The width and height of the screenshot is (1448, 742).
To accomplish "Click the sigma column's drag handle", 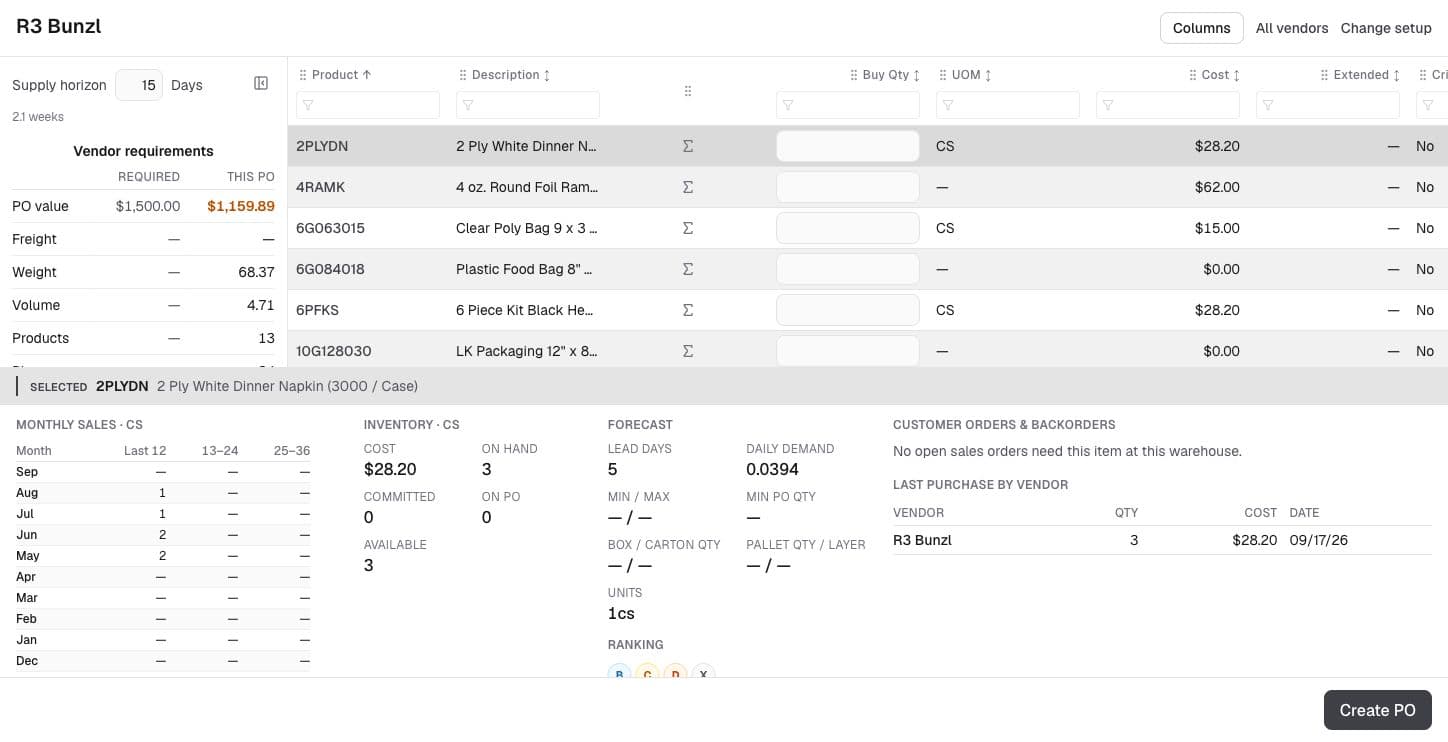I will click(x=687, y=91).
